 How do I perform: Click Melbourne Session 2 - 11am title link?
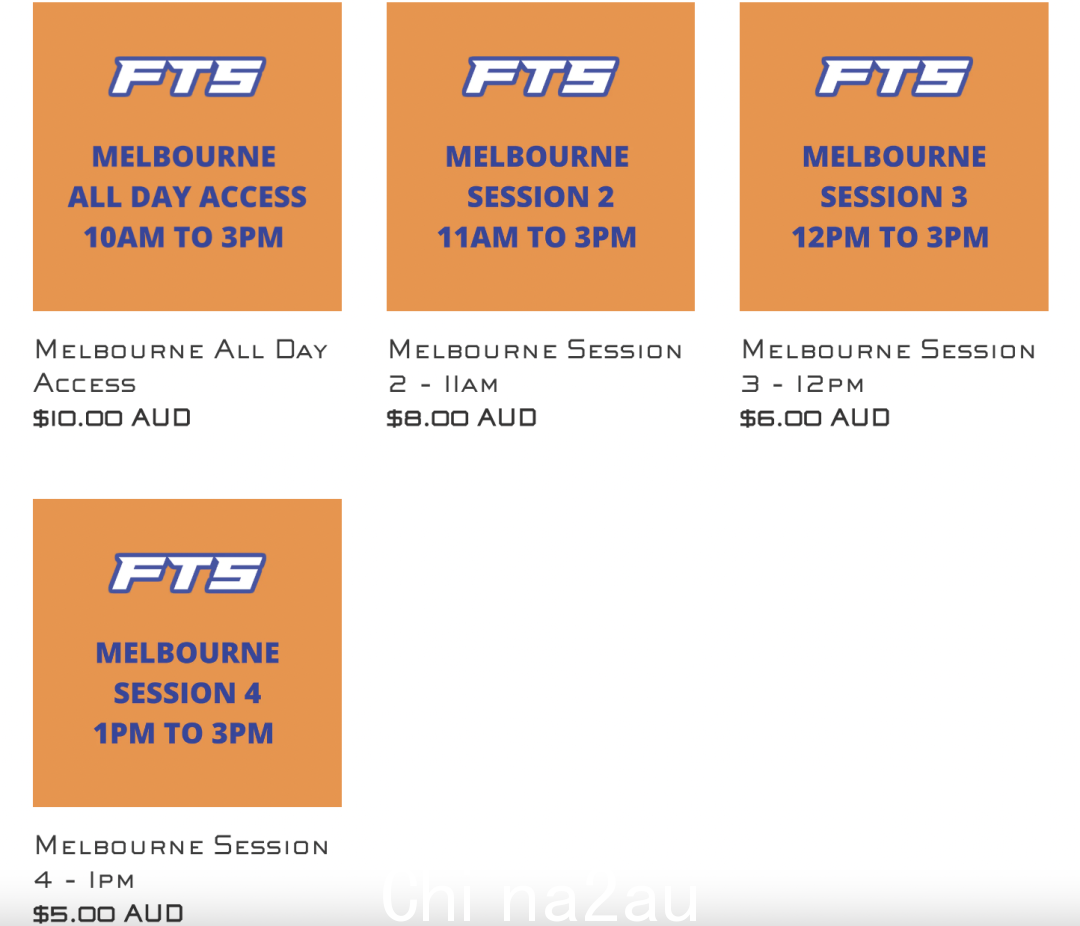pos(535,367)
